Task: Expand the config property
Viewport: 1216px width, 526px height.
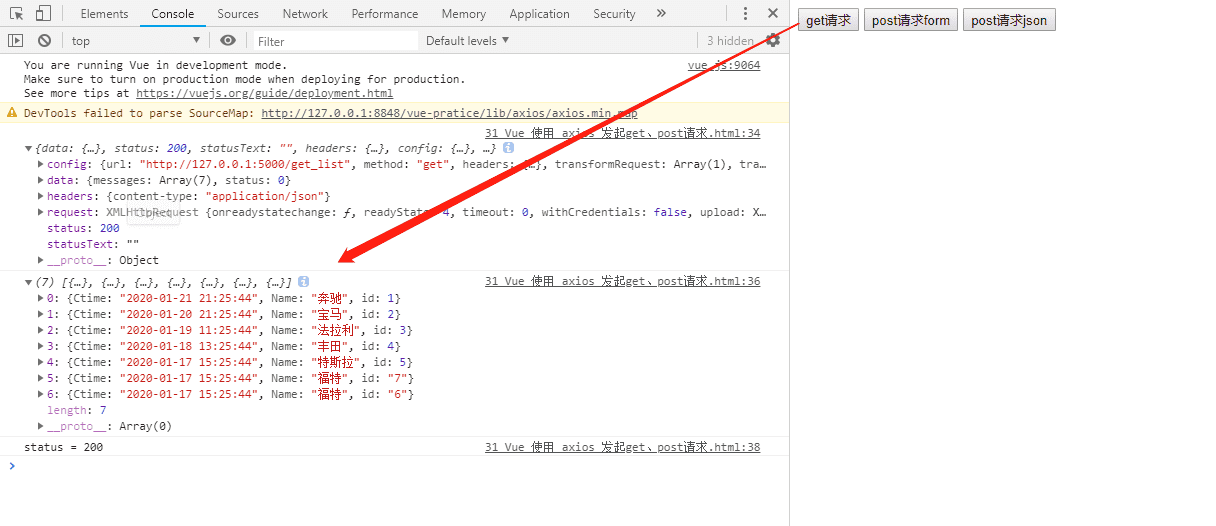Action: [x=40, y=164]
